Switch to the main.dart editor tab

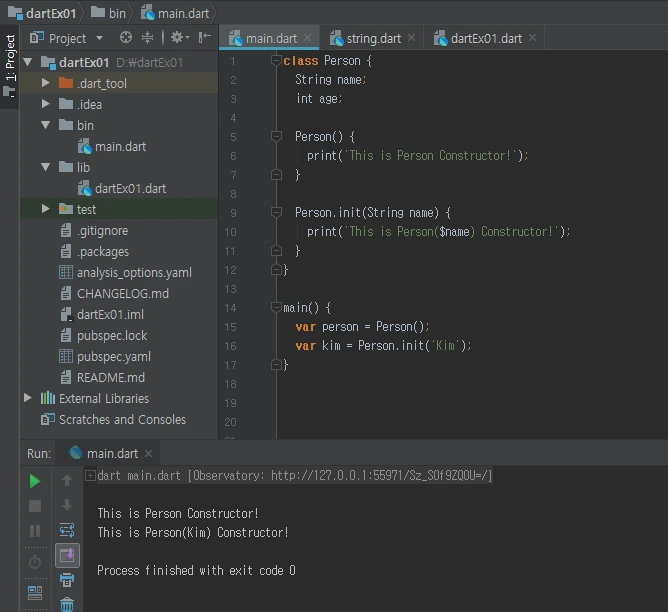pyautogui.click(x=271, y=39)
